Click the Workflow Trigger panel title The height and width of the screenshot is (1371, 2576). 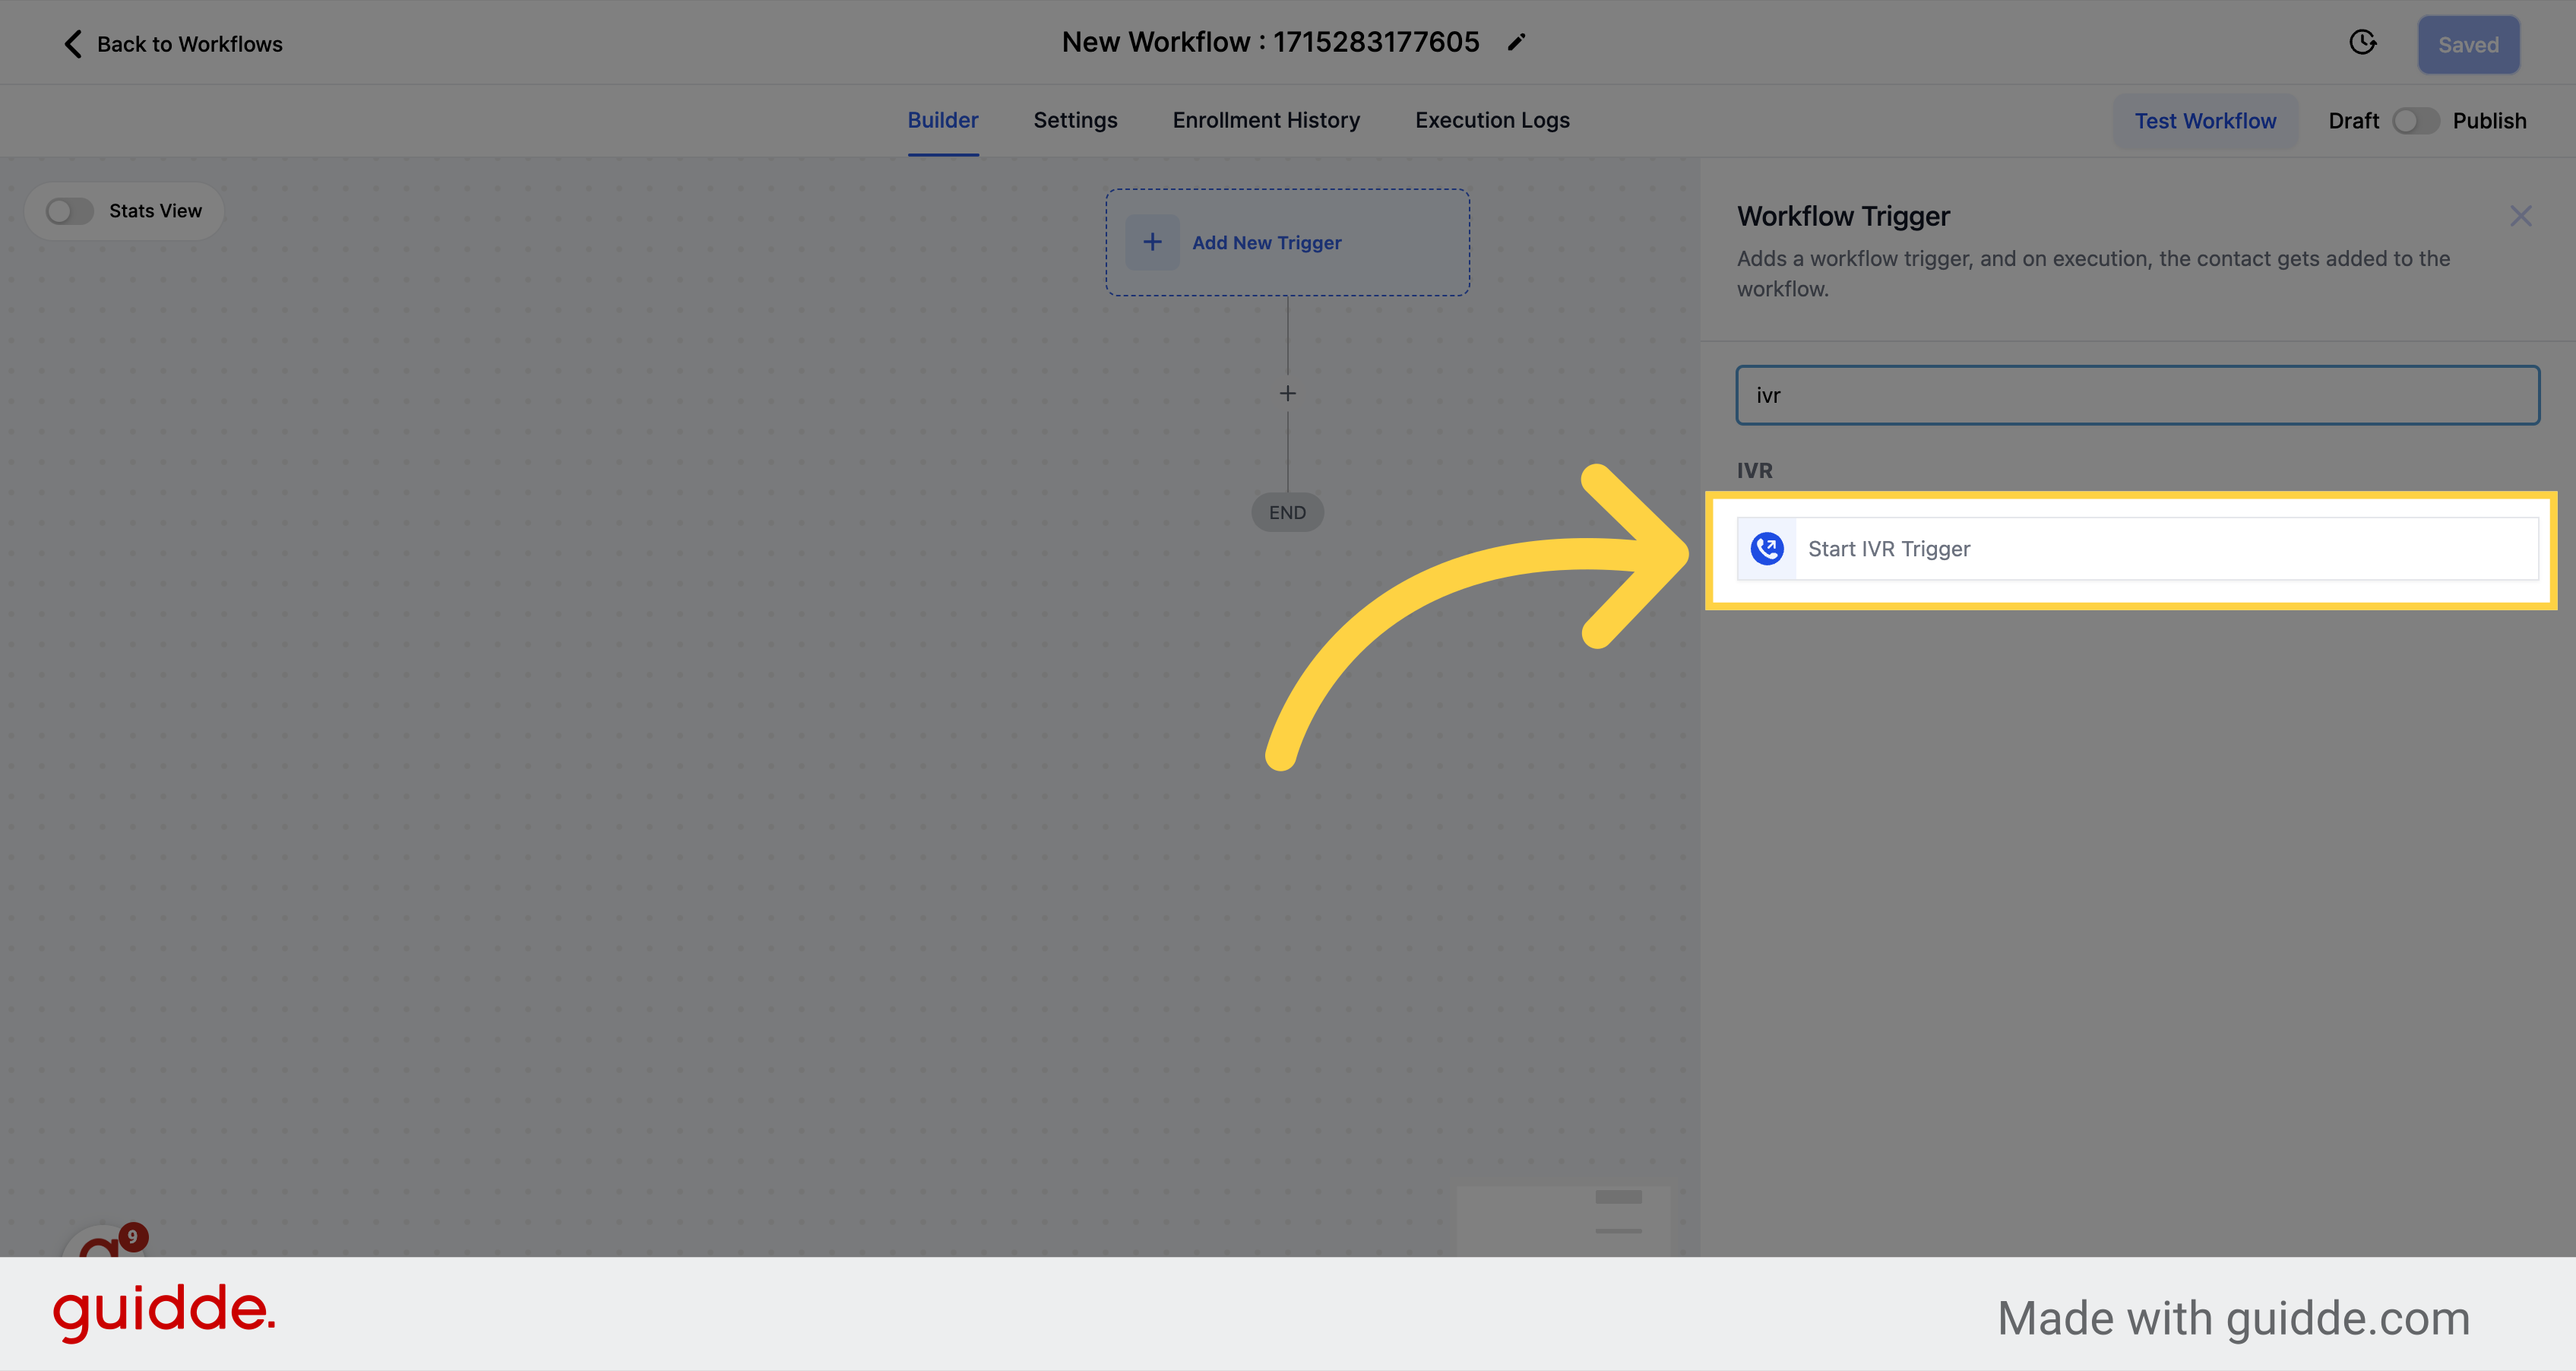tap(1843, 216)
